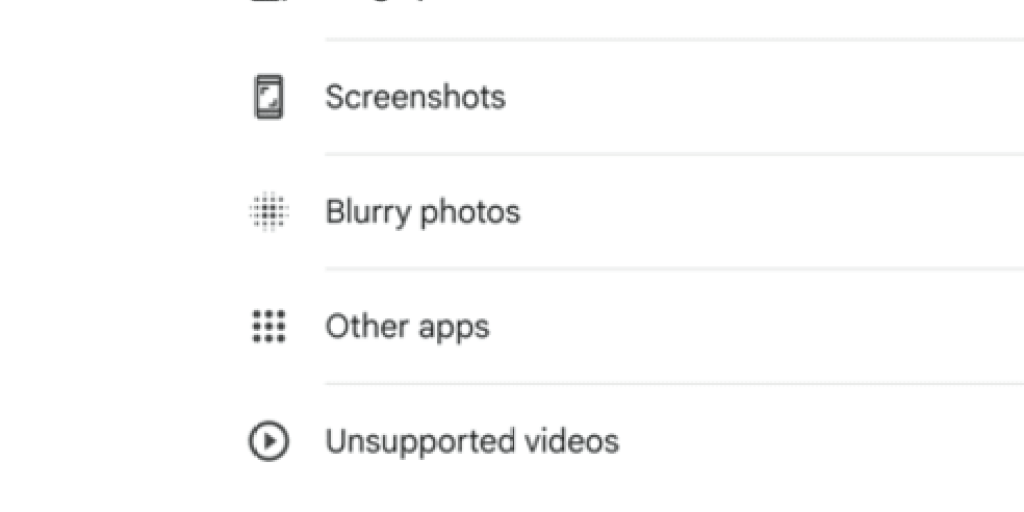Image resolution: width=1024 pixels, height=512 pixels.
Task: Click the nine-dot grid icon for Other apps
Action: (268, 327)
